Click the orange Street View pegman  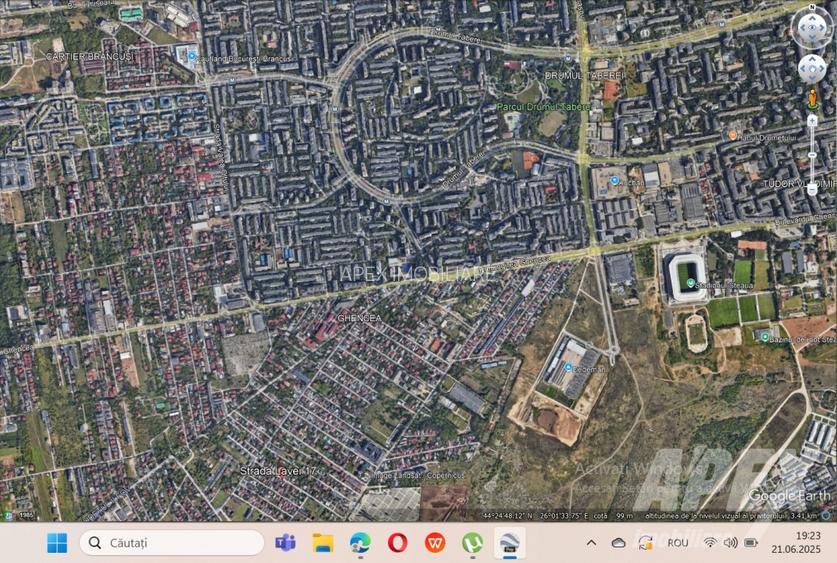[x=812, y=99]
